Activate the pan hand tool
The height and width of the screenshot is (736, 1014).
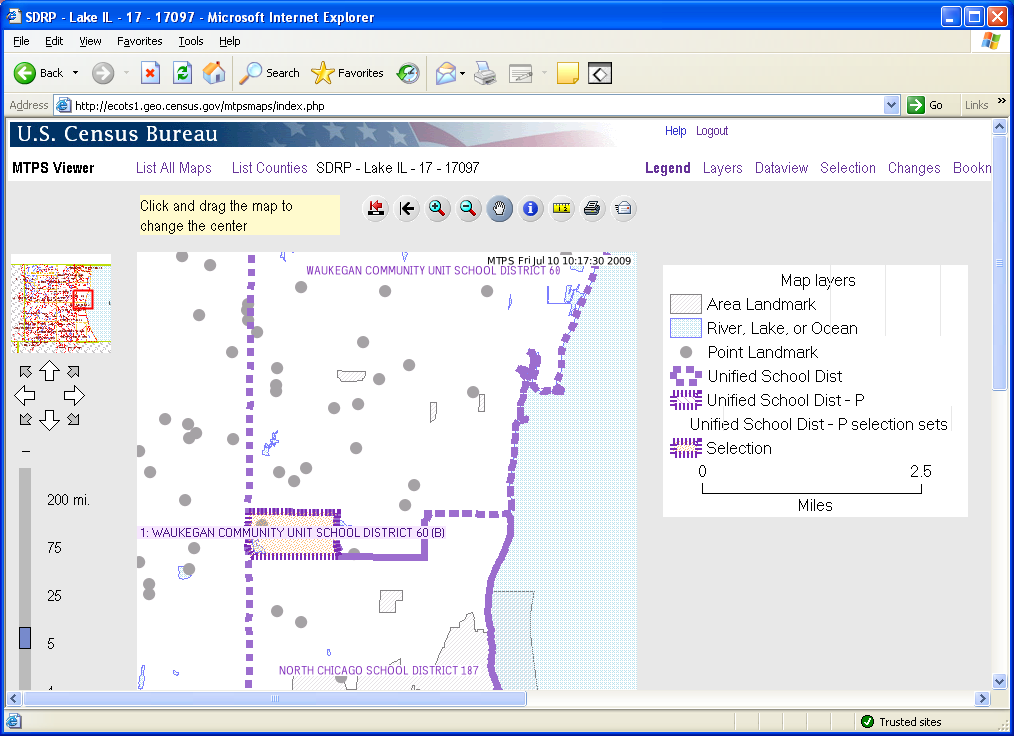tap(500, 208)
